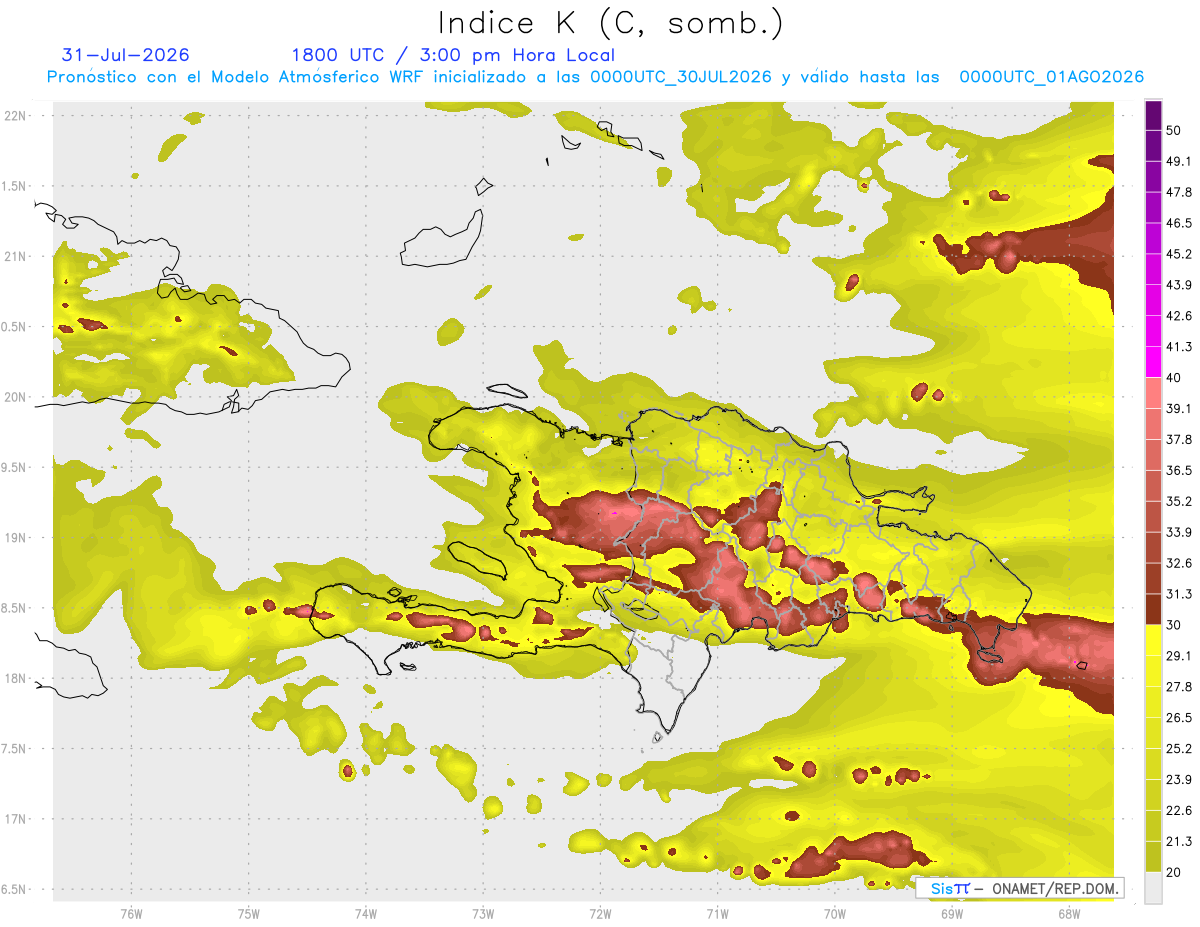The width and height of the screenshot is (1200, 927).
Task: Click the colorbar value '45.2'
Action: pyautogui.click(x=1179, y=254)
